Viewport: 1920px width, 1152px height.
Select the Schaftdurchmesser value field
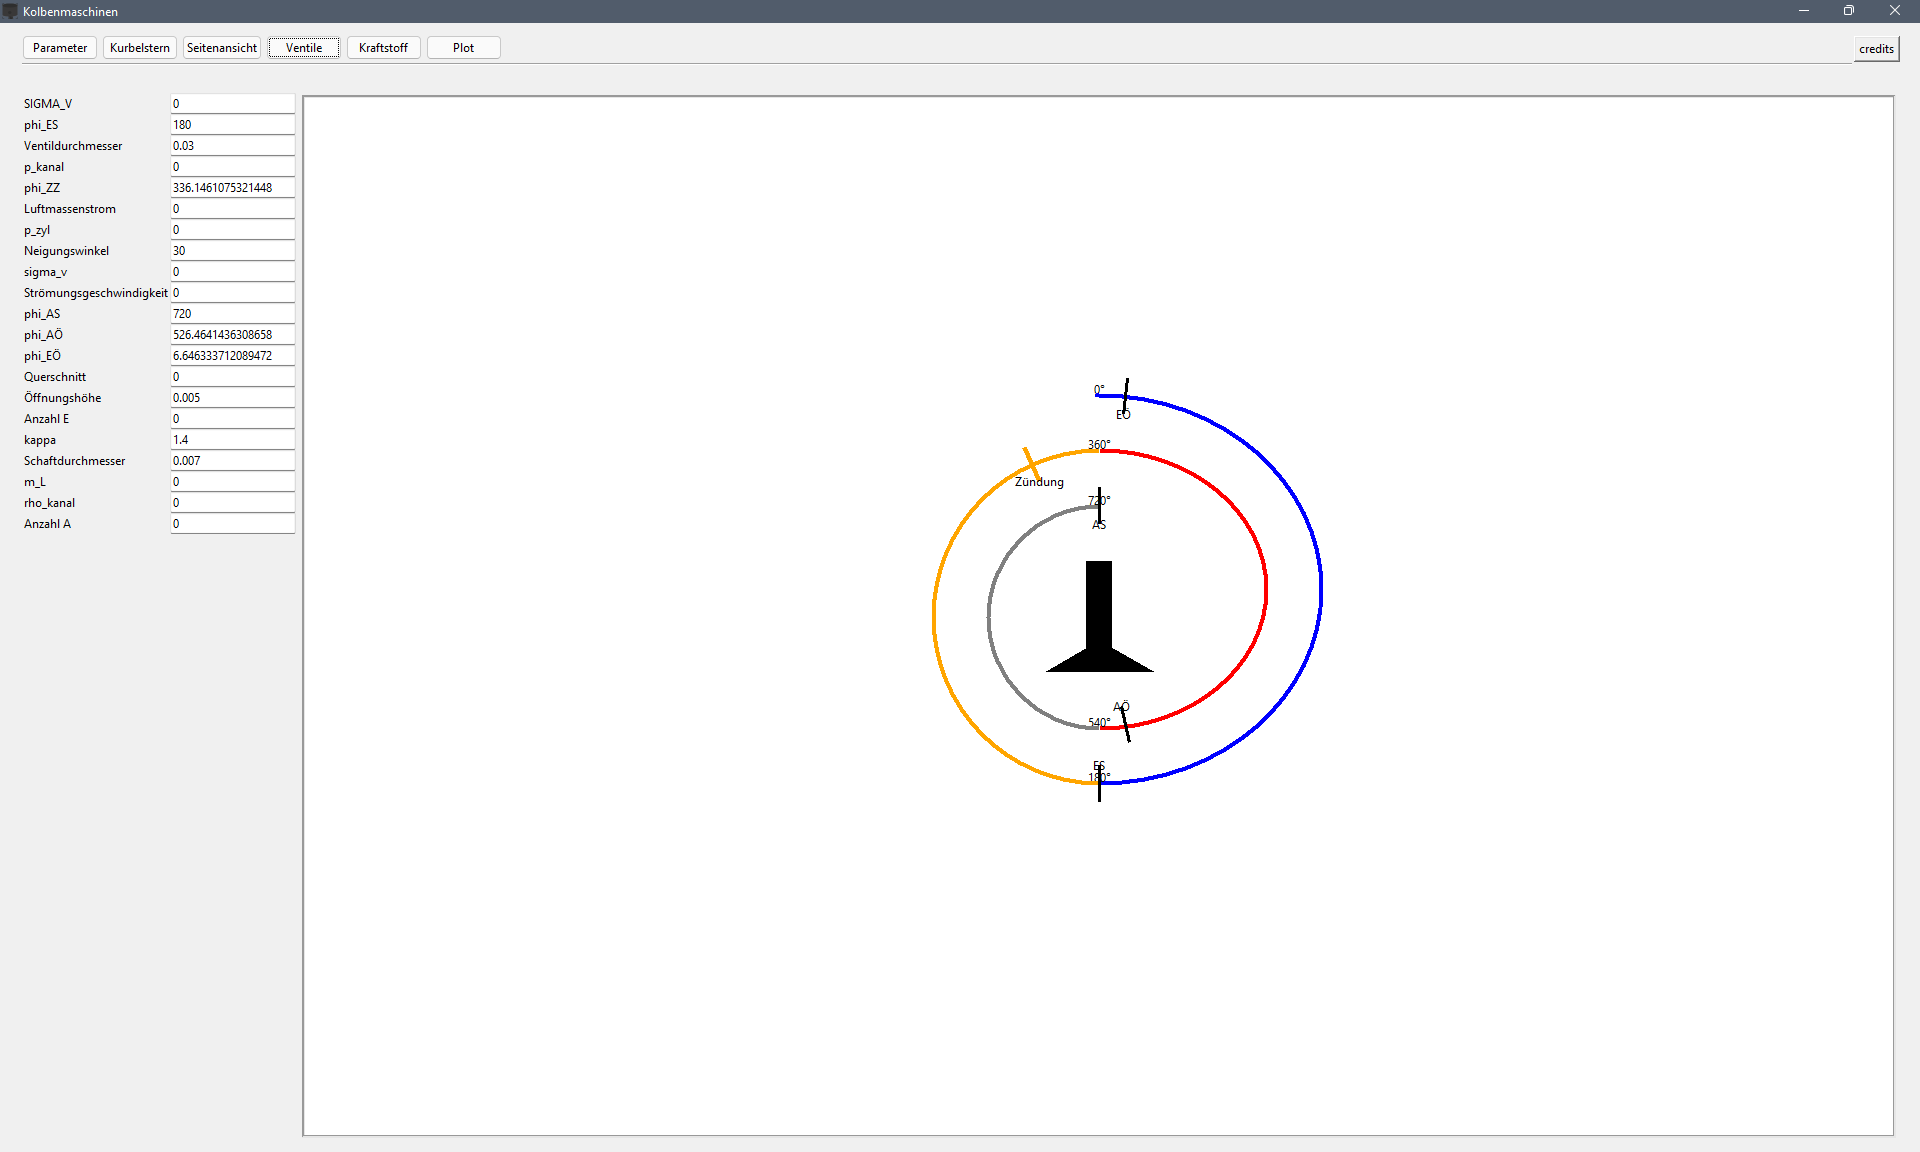[x=232, y=461]
